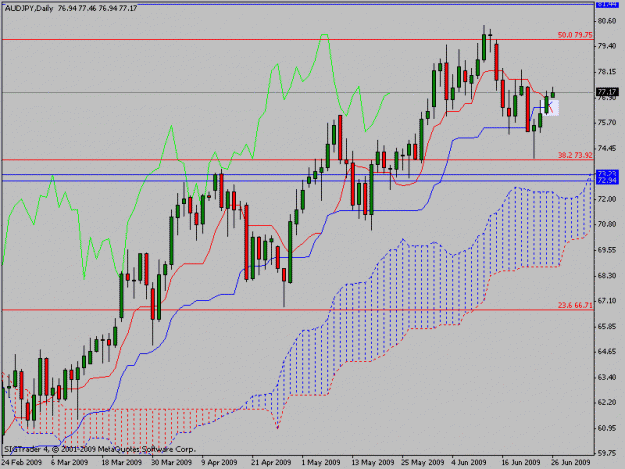The image size is (625, 469).
Task: Click the '1 May 2009' date label
Action: (321, 462)
